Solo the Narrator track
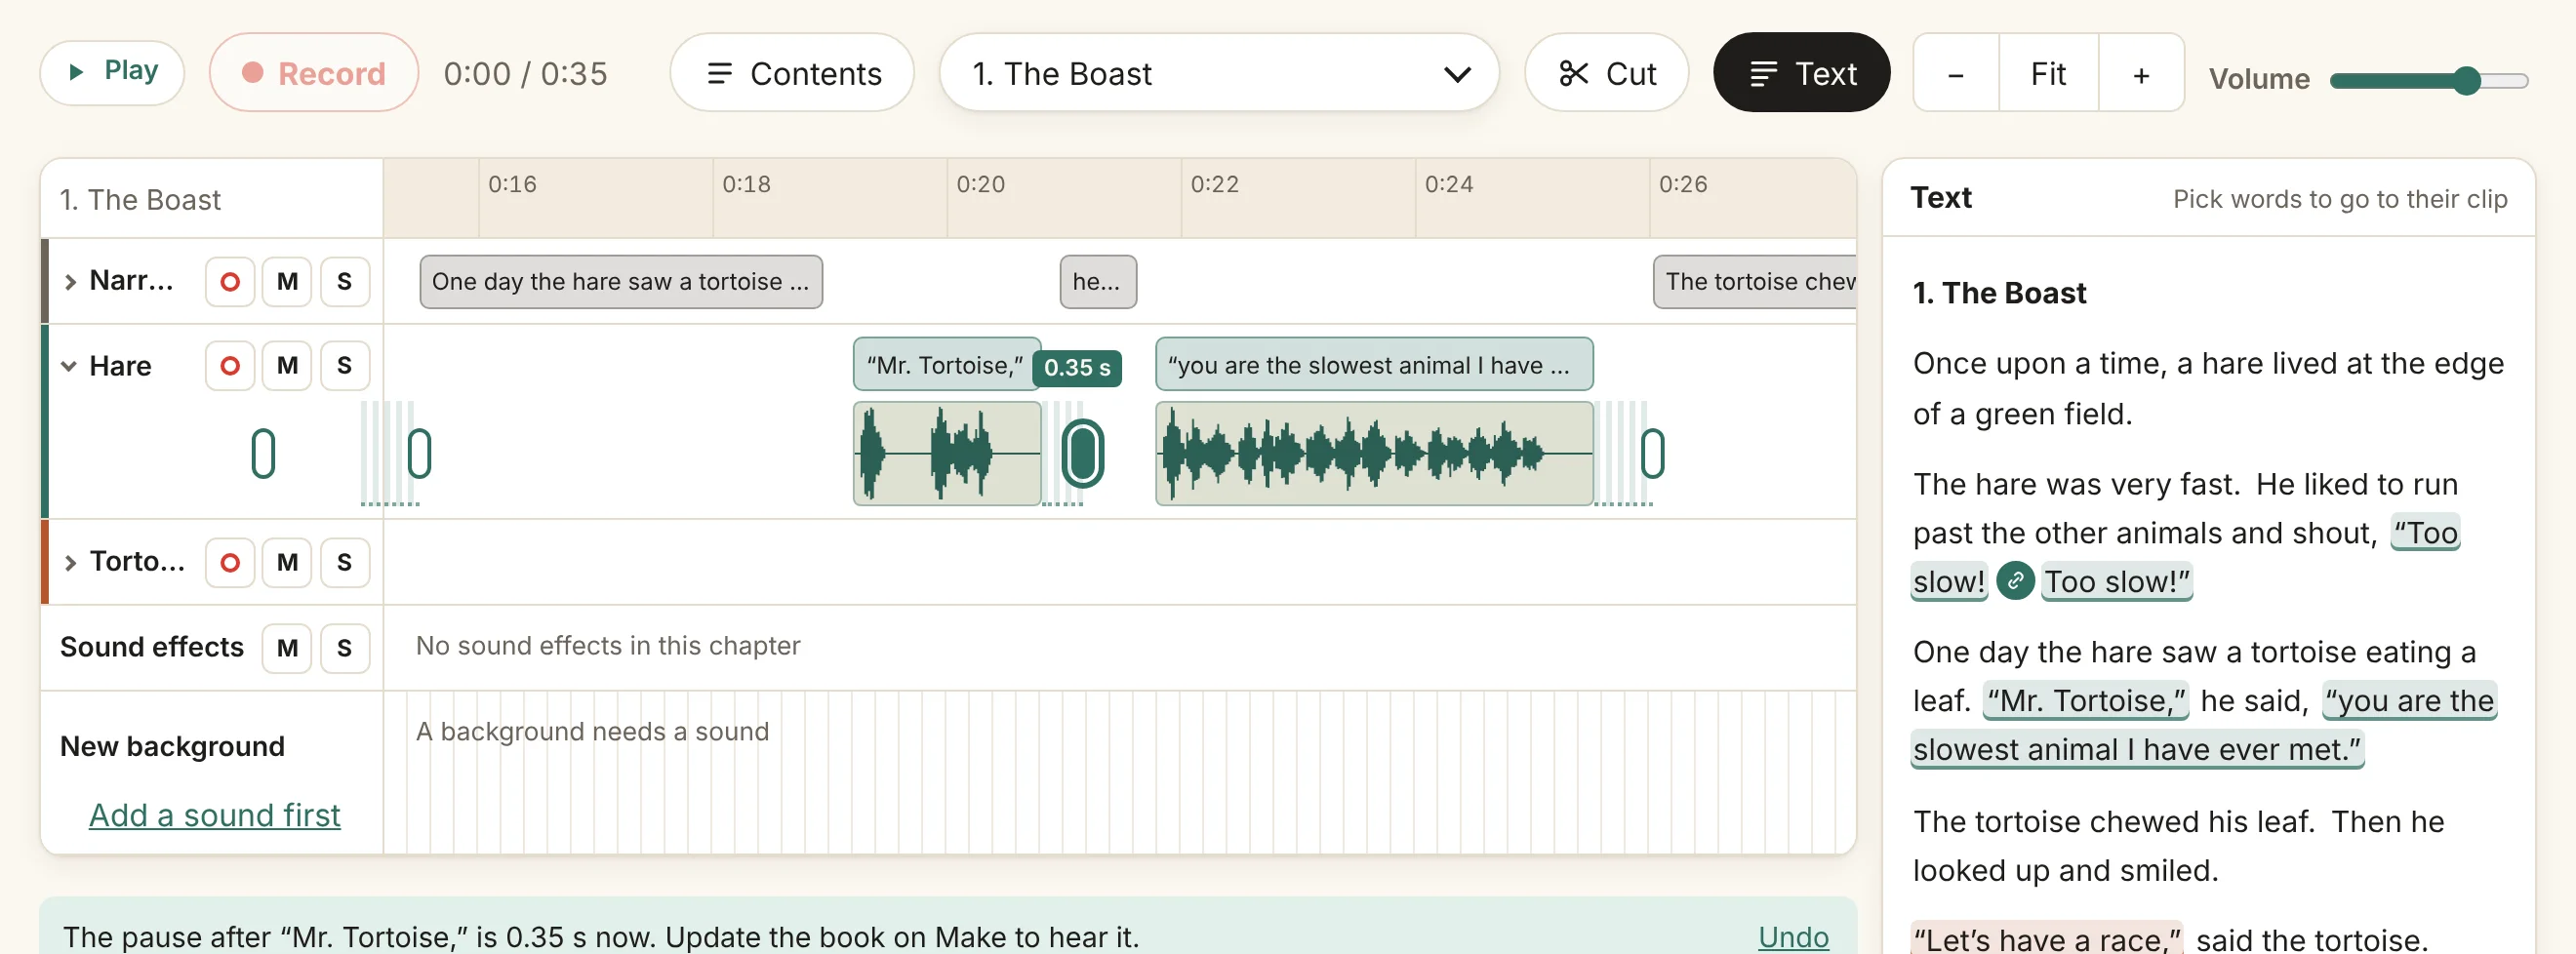2576x954 pixels. (344, 282)
